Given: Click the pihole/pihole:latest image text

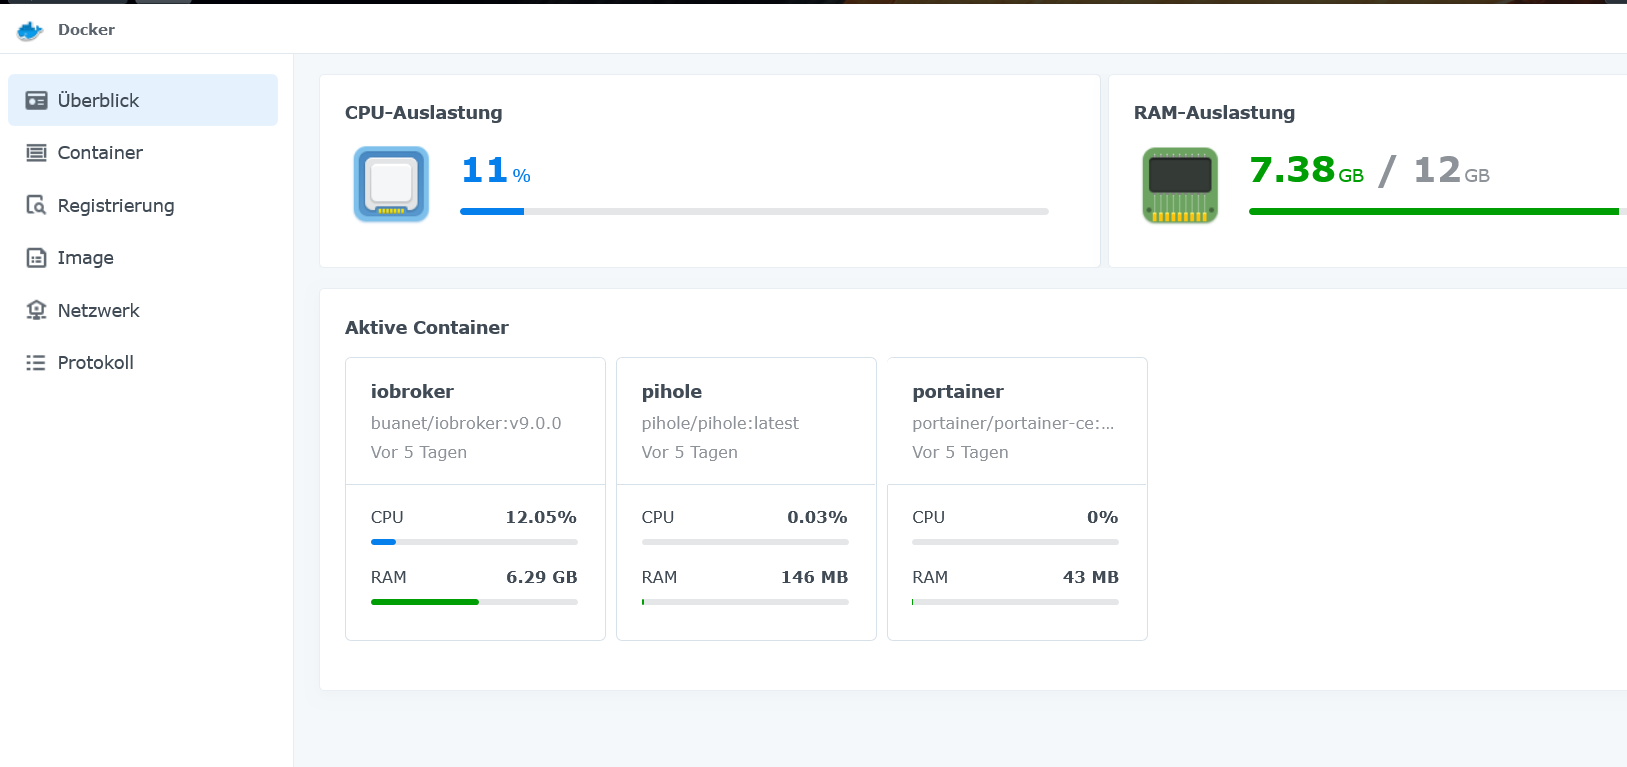Looking at the screenshot, I should pyautogui.click(x=720, y=423).
